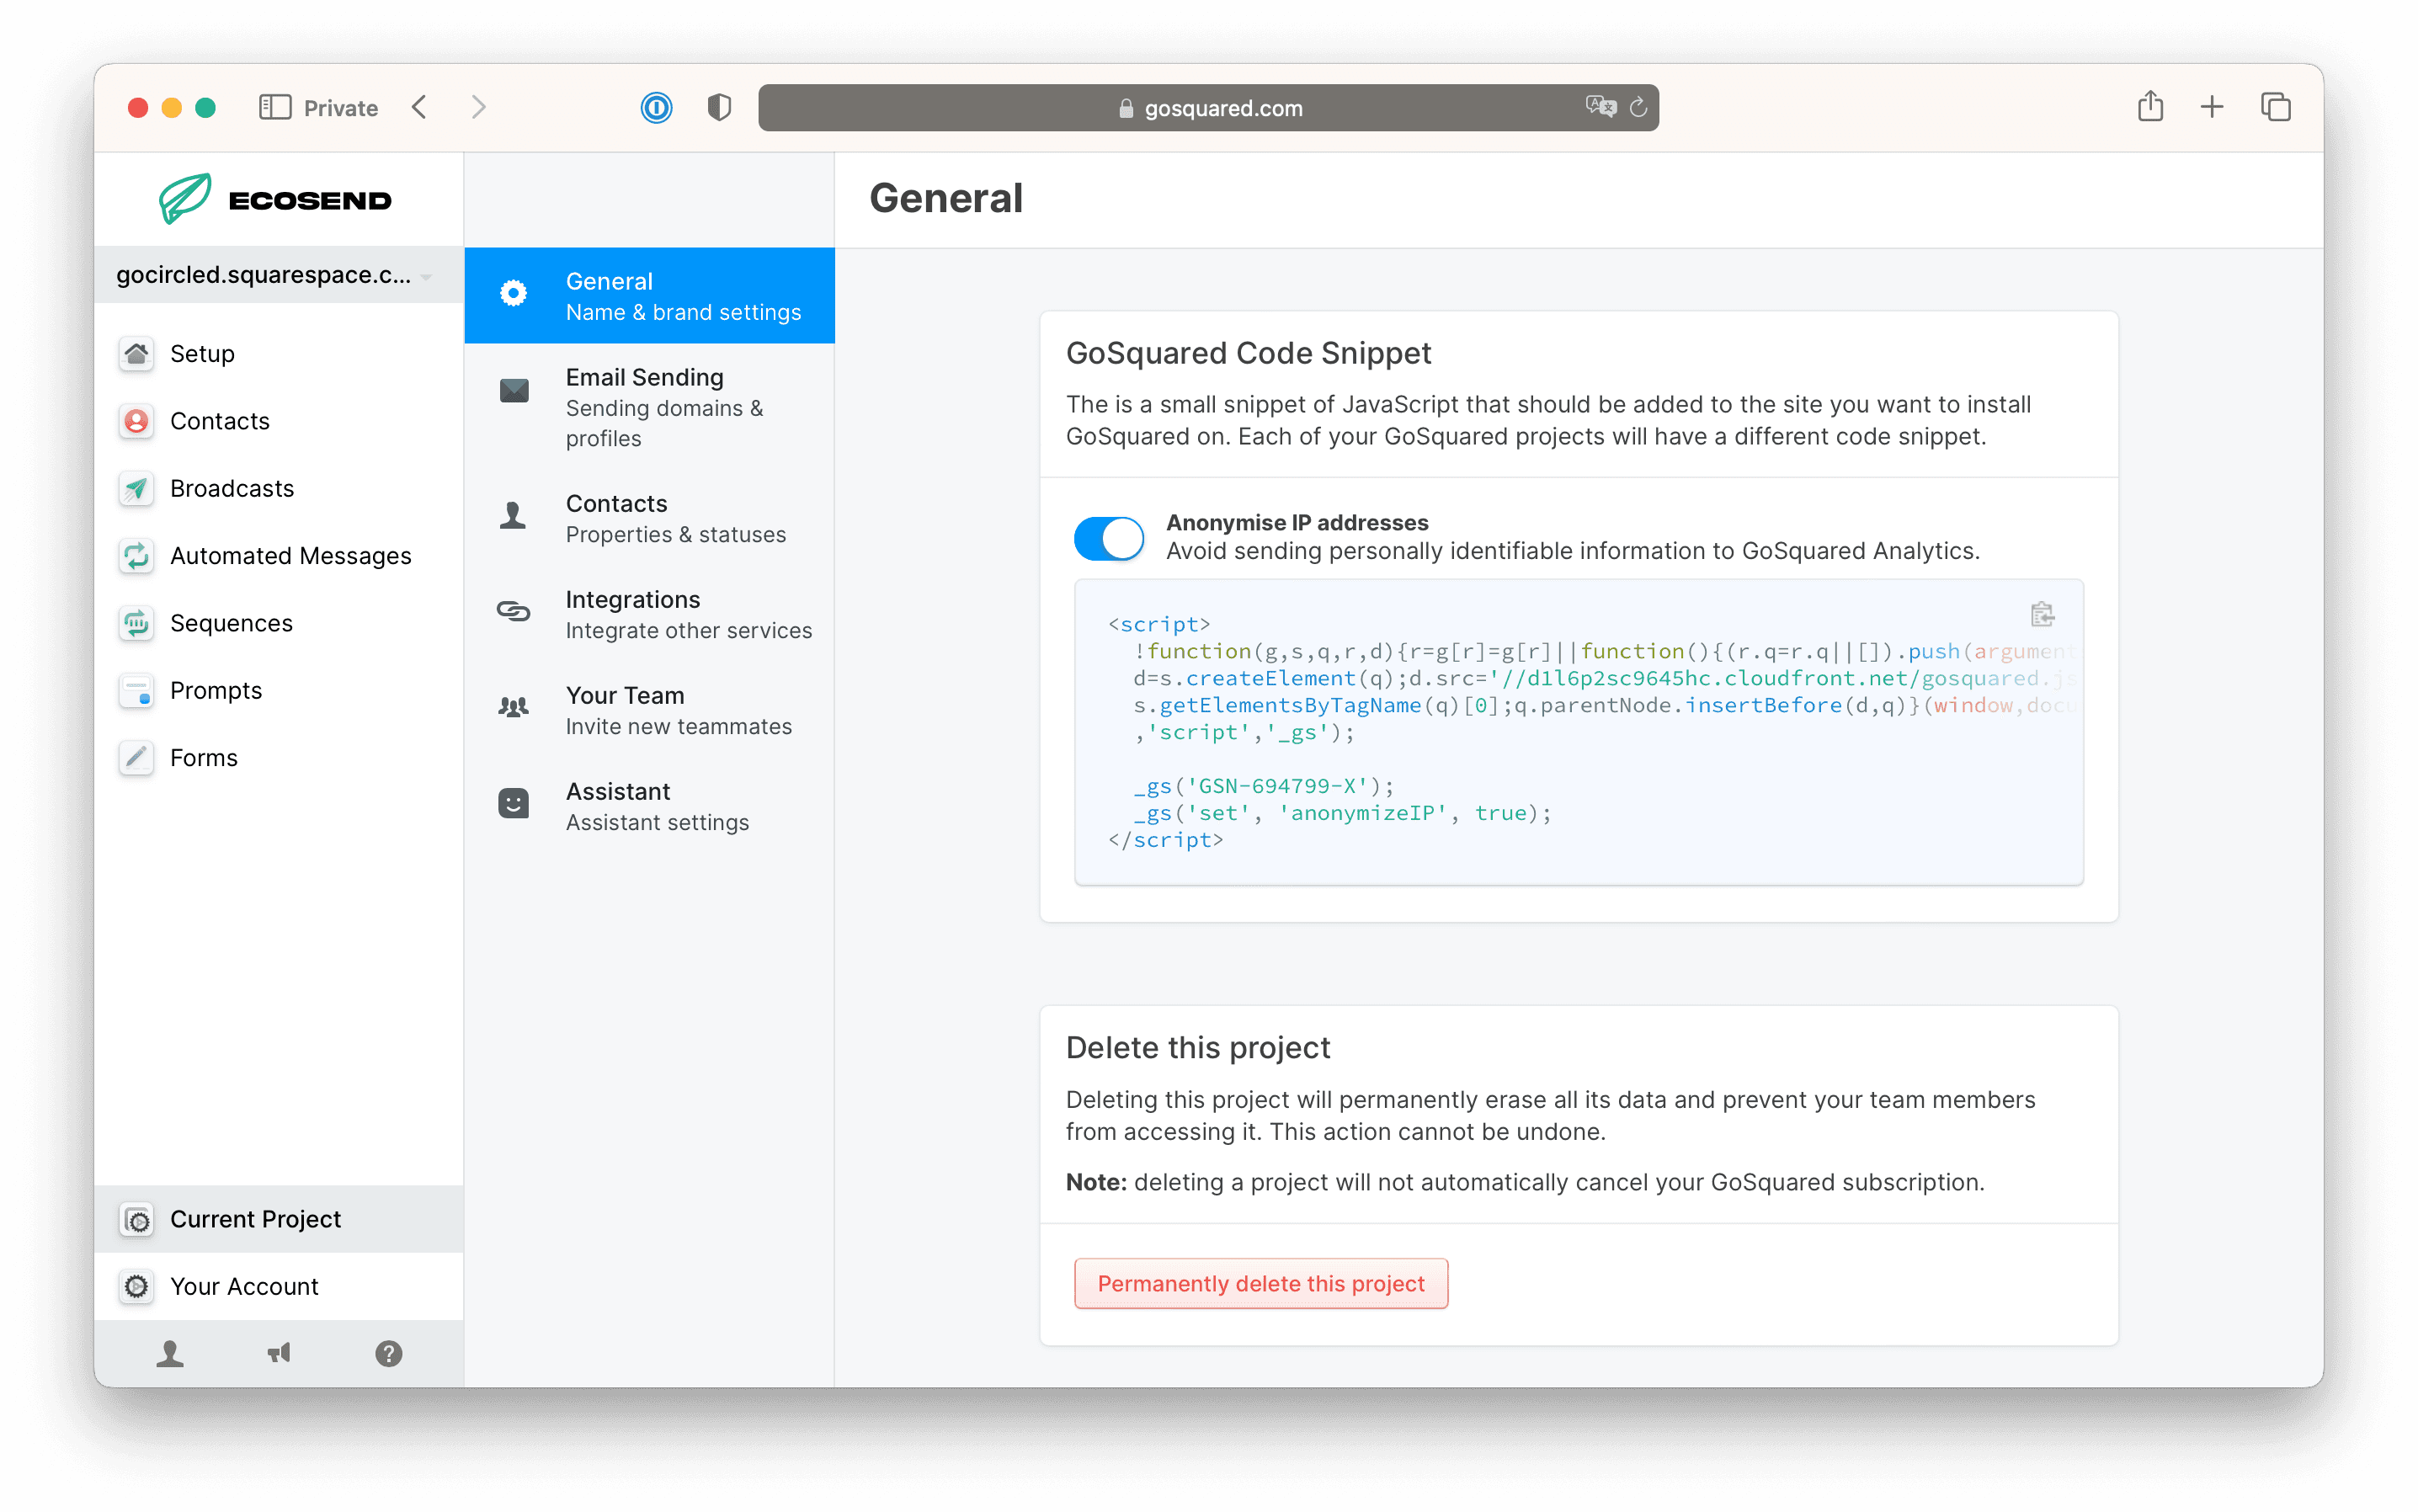Open Your Account settings
The height and width of the screenshot is (1512, 2418).
tap(243, 1286)
